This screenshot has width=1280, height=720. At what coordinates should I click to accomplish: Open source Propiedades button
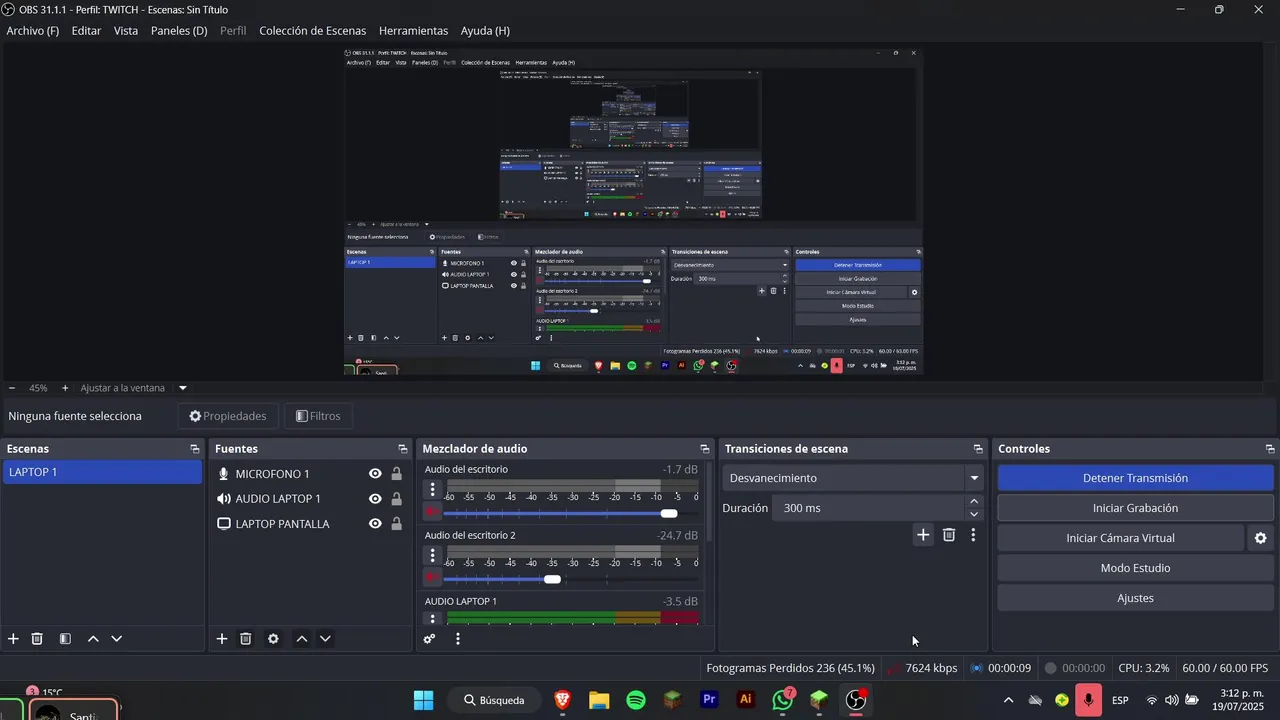point(228,416)
